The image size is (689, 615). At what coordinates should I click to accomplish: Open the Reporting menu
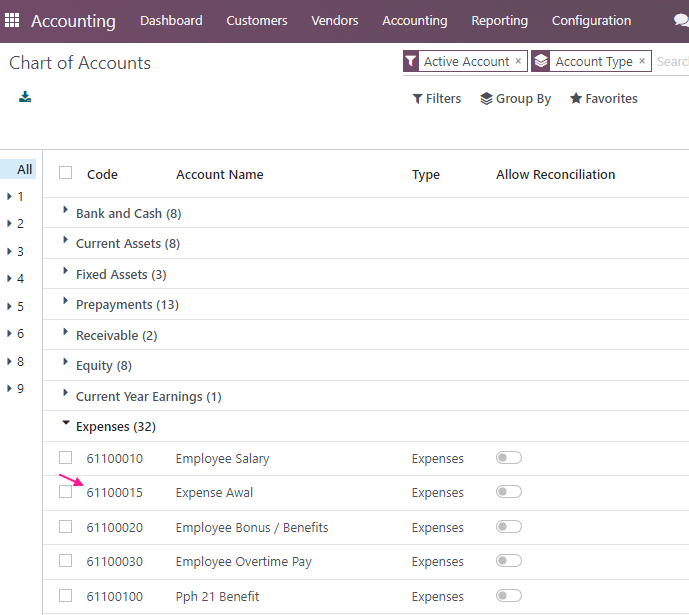[500, 21]
